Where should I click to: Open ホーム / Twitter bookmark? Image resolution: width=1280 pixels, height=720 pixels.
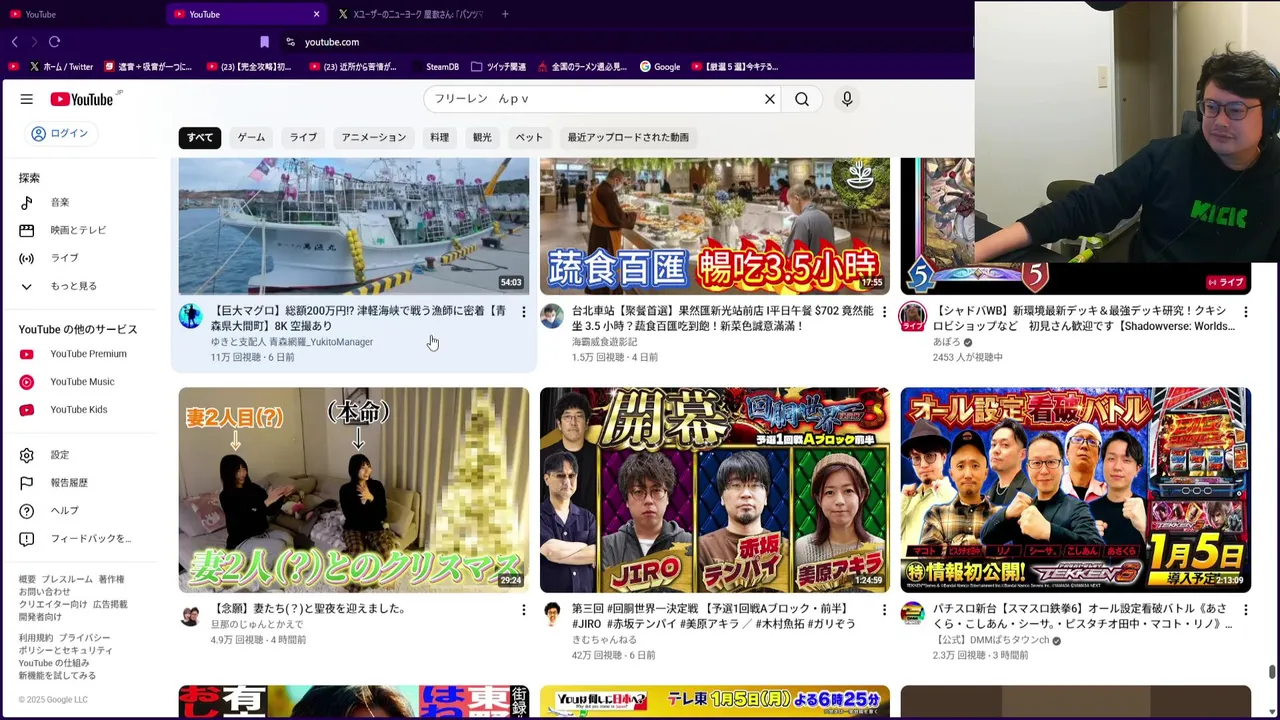tap(61, 67)
